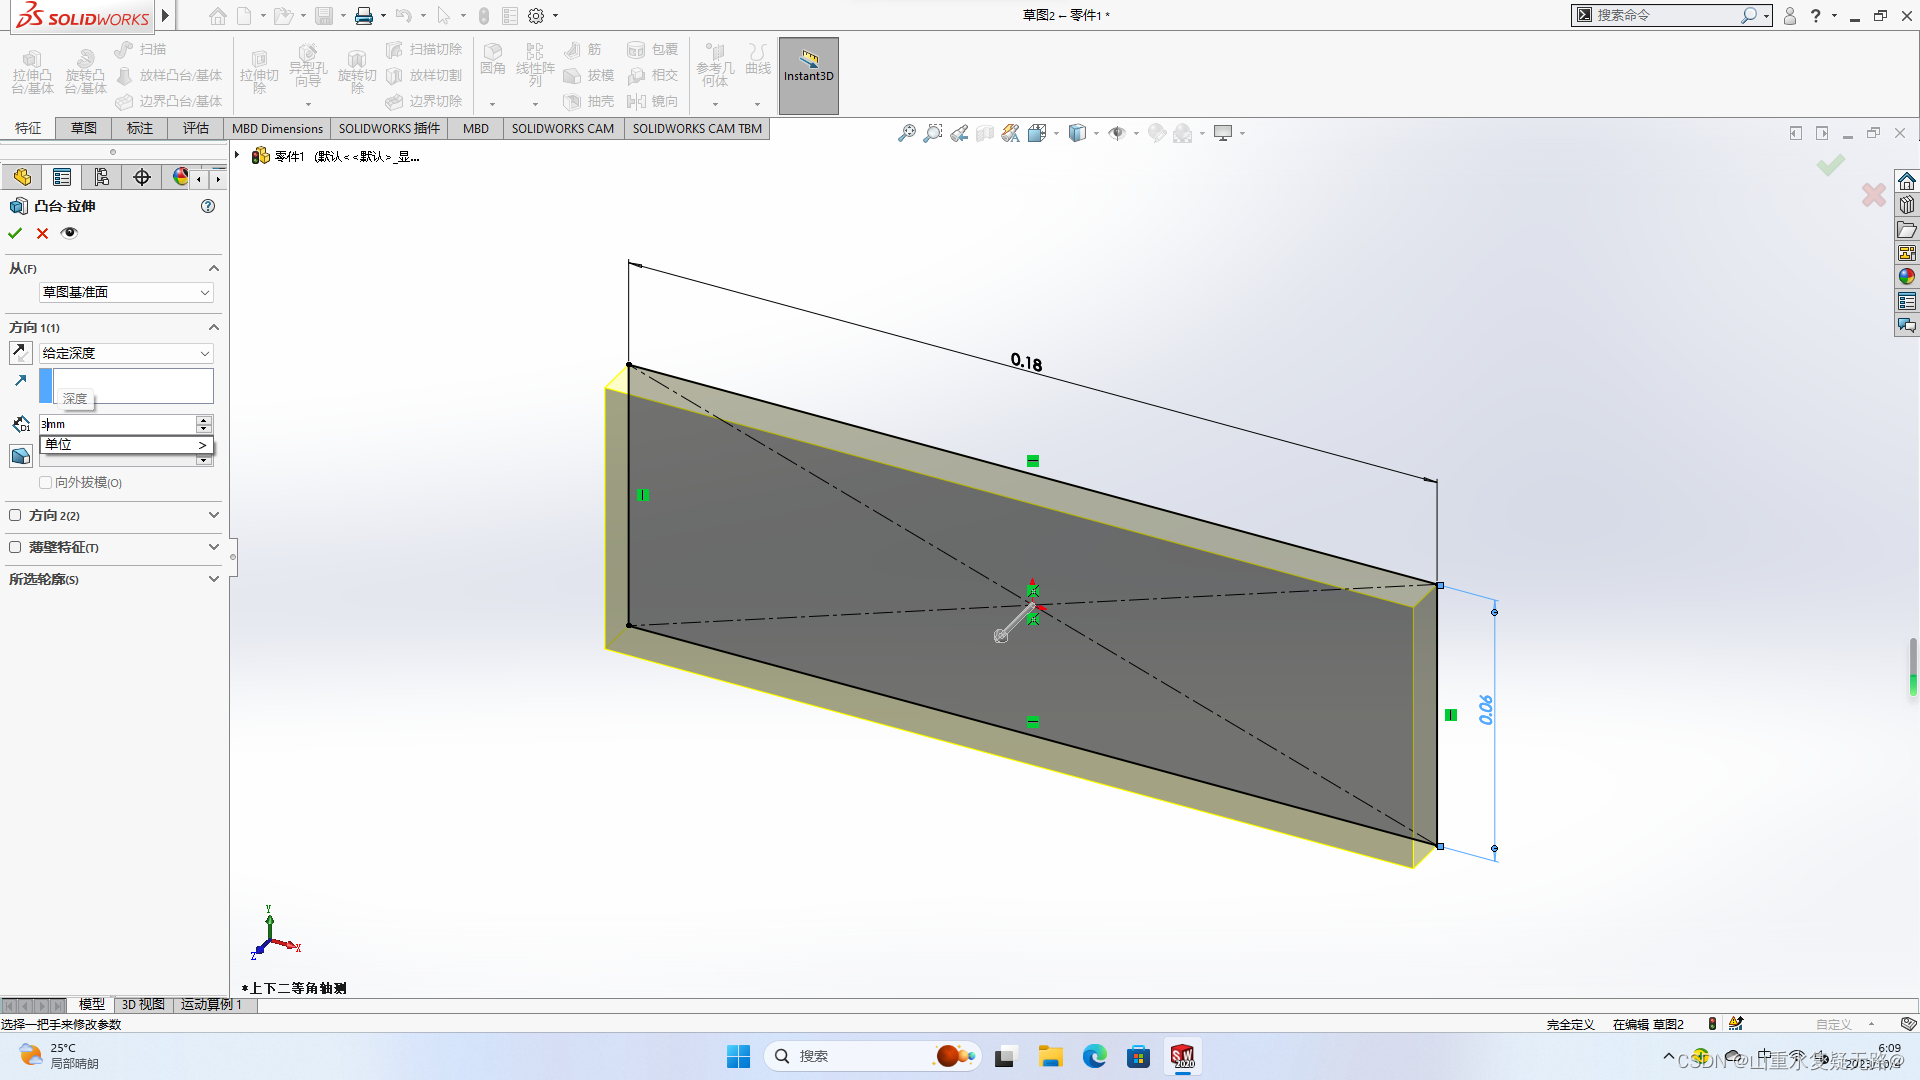Open File Explorer from the taskbar
Viewport: 1920px width, 1080px height.
coord(1050,1056)
